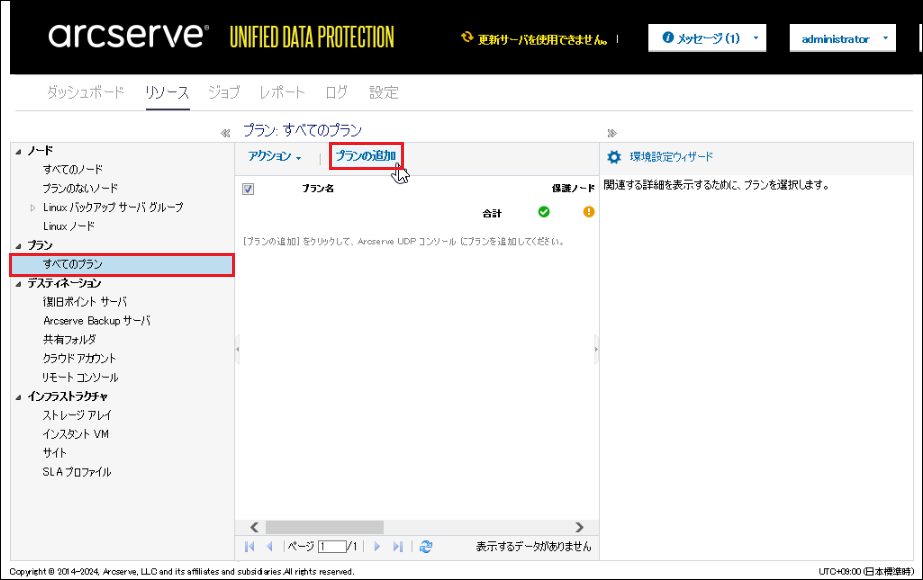Click the message info icon
Viewport: 923px width, 580px height.
[668, 37]
